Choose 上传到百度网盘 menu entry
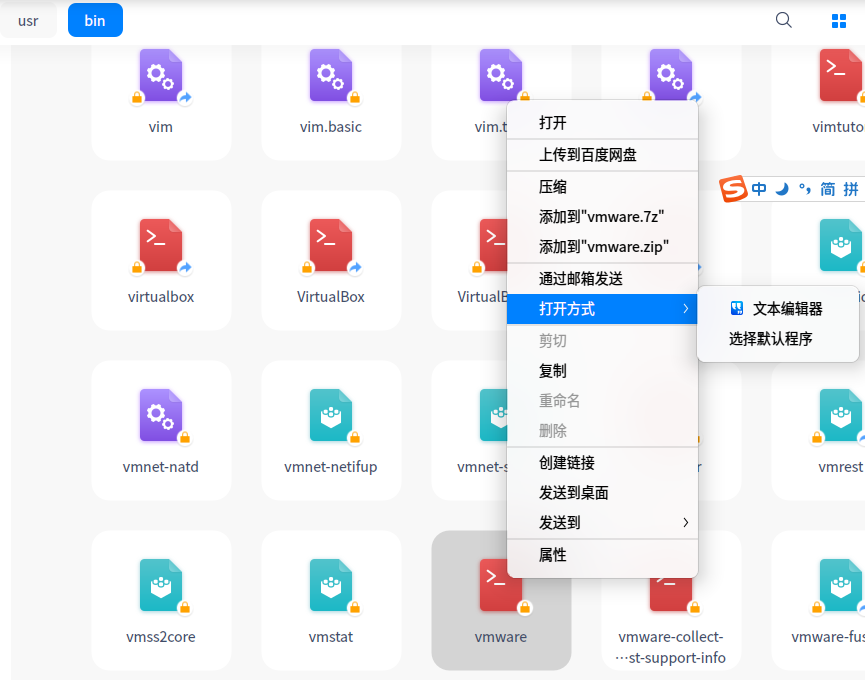This screenshot has width=865, height=680. [602, 155]
